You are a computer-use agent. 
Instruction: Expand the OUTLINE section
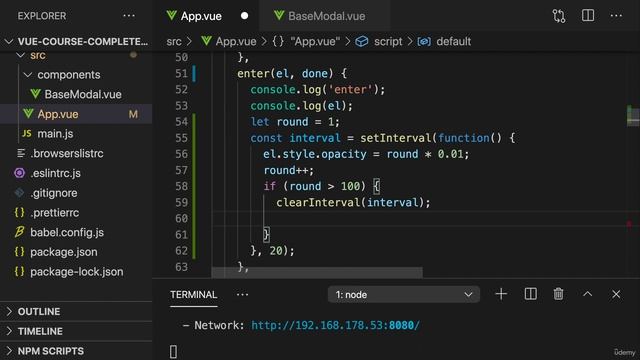pos(76,311)
